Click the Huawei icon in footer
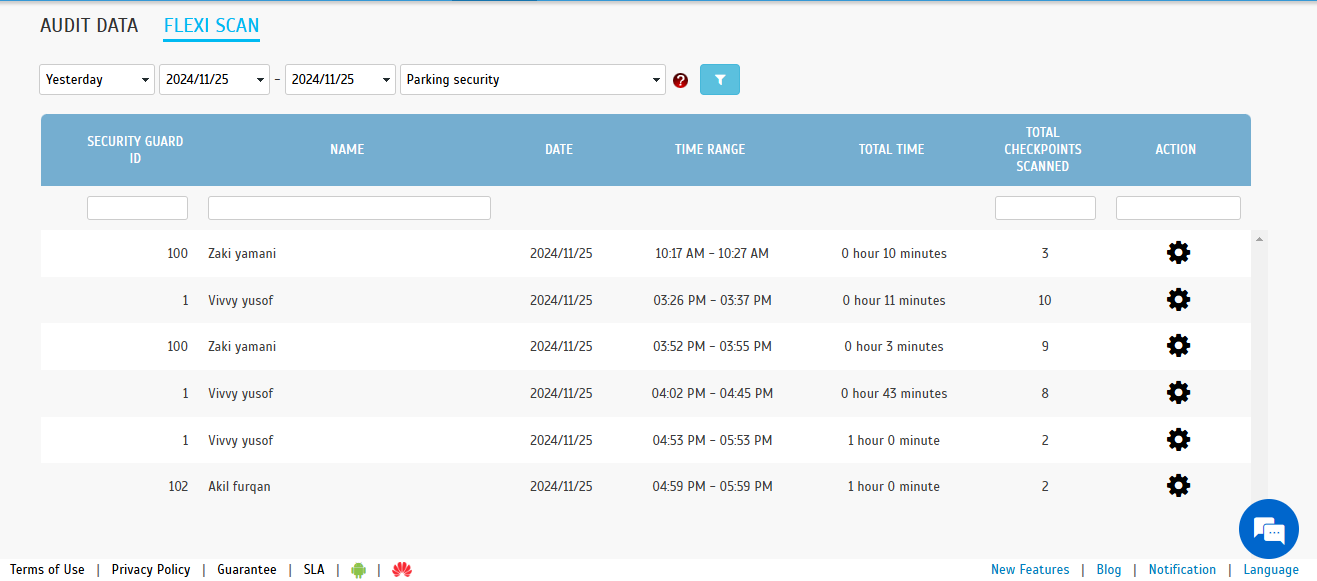The width and height of the screenshot is (1317, 581). [402, 570]
